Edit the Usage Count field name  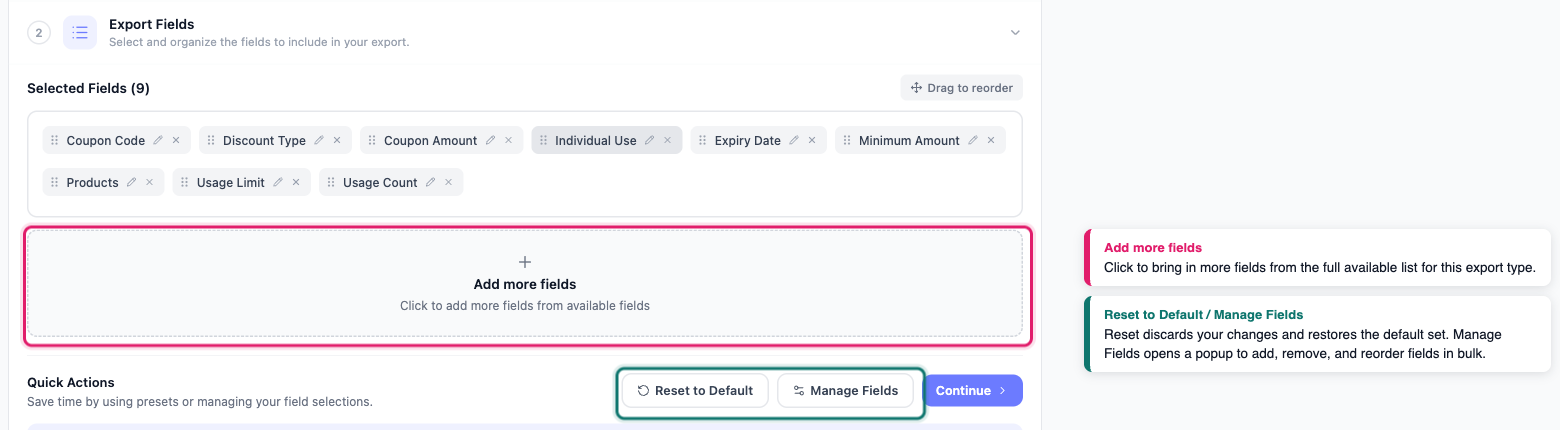click(x=430, y=183)
